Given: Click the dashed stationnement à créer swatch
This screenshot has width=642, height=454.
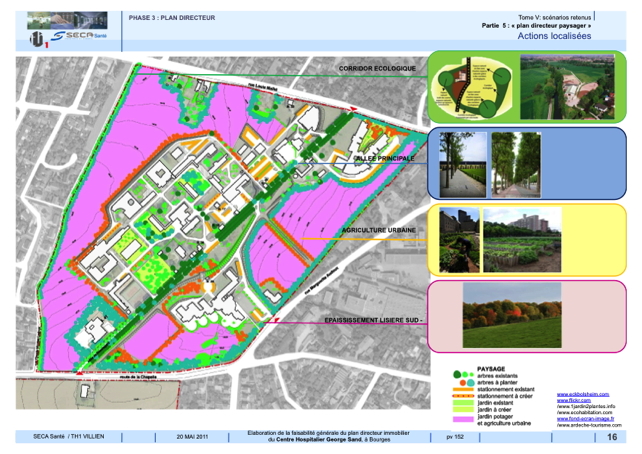Looking at the screenshot, I should pyautogui.click(x=461, y=396).
